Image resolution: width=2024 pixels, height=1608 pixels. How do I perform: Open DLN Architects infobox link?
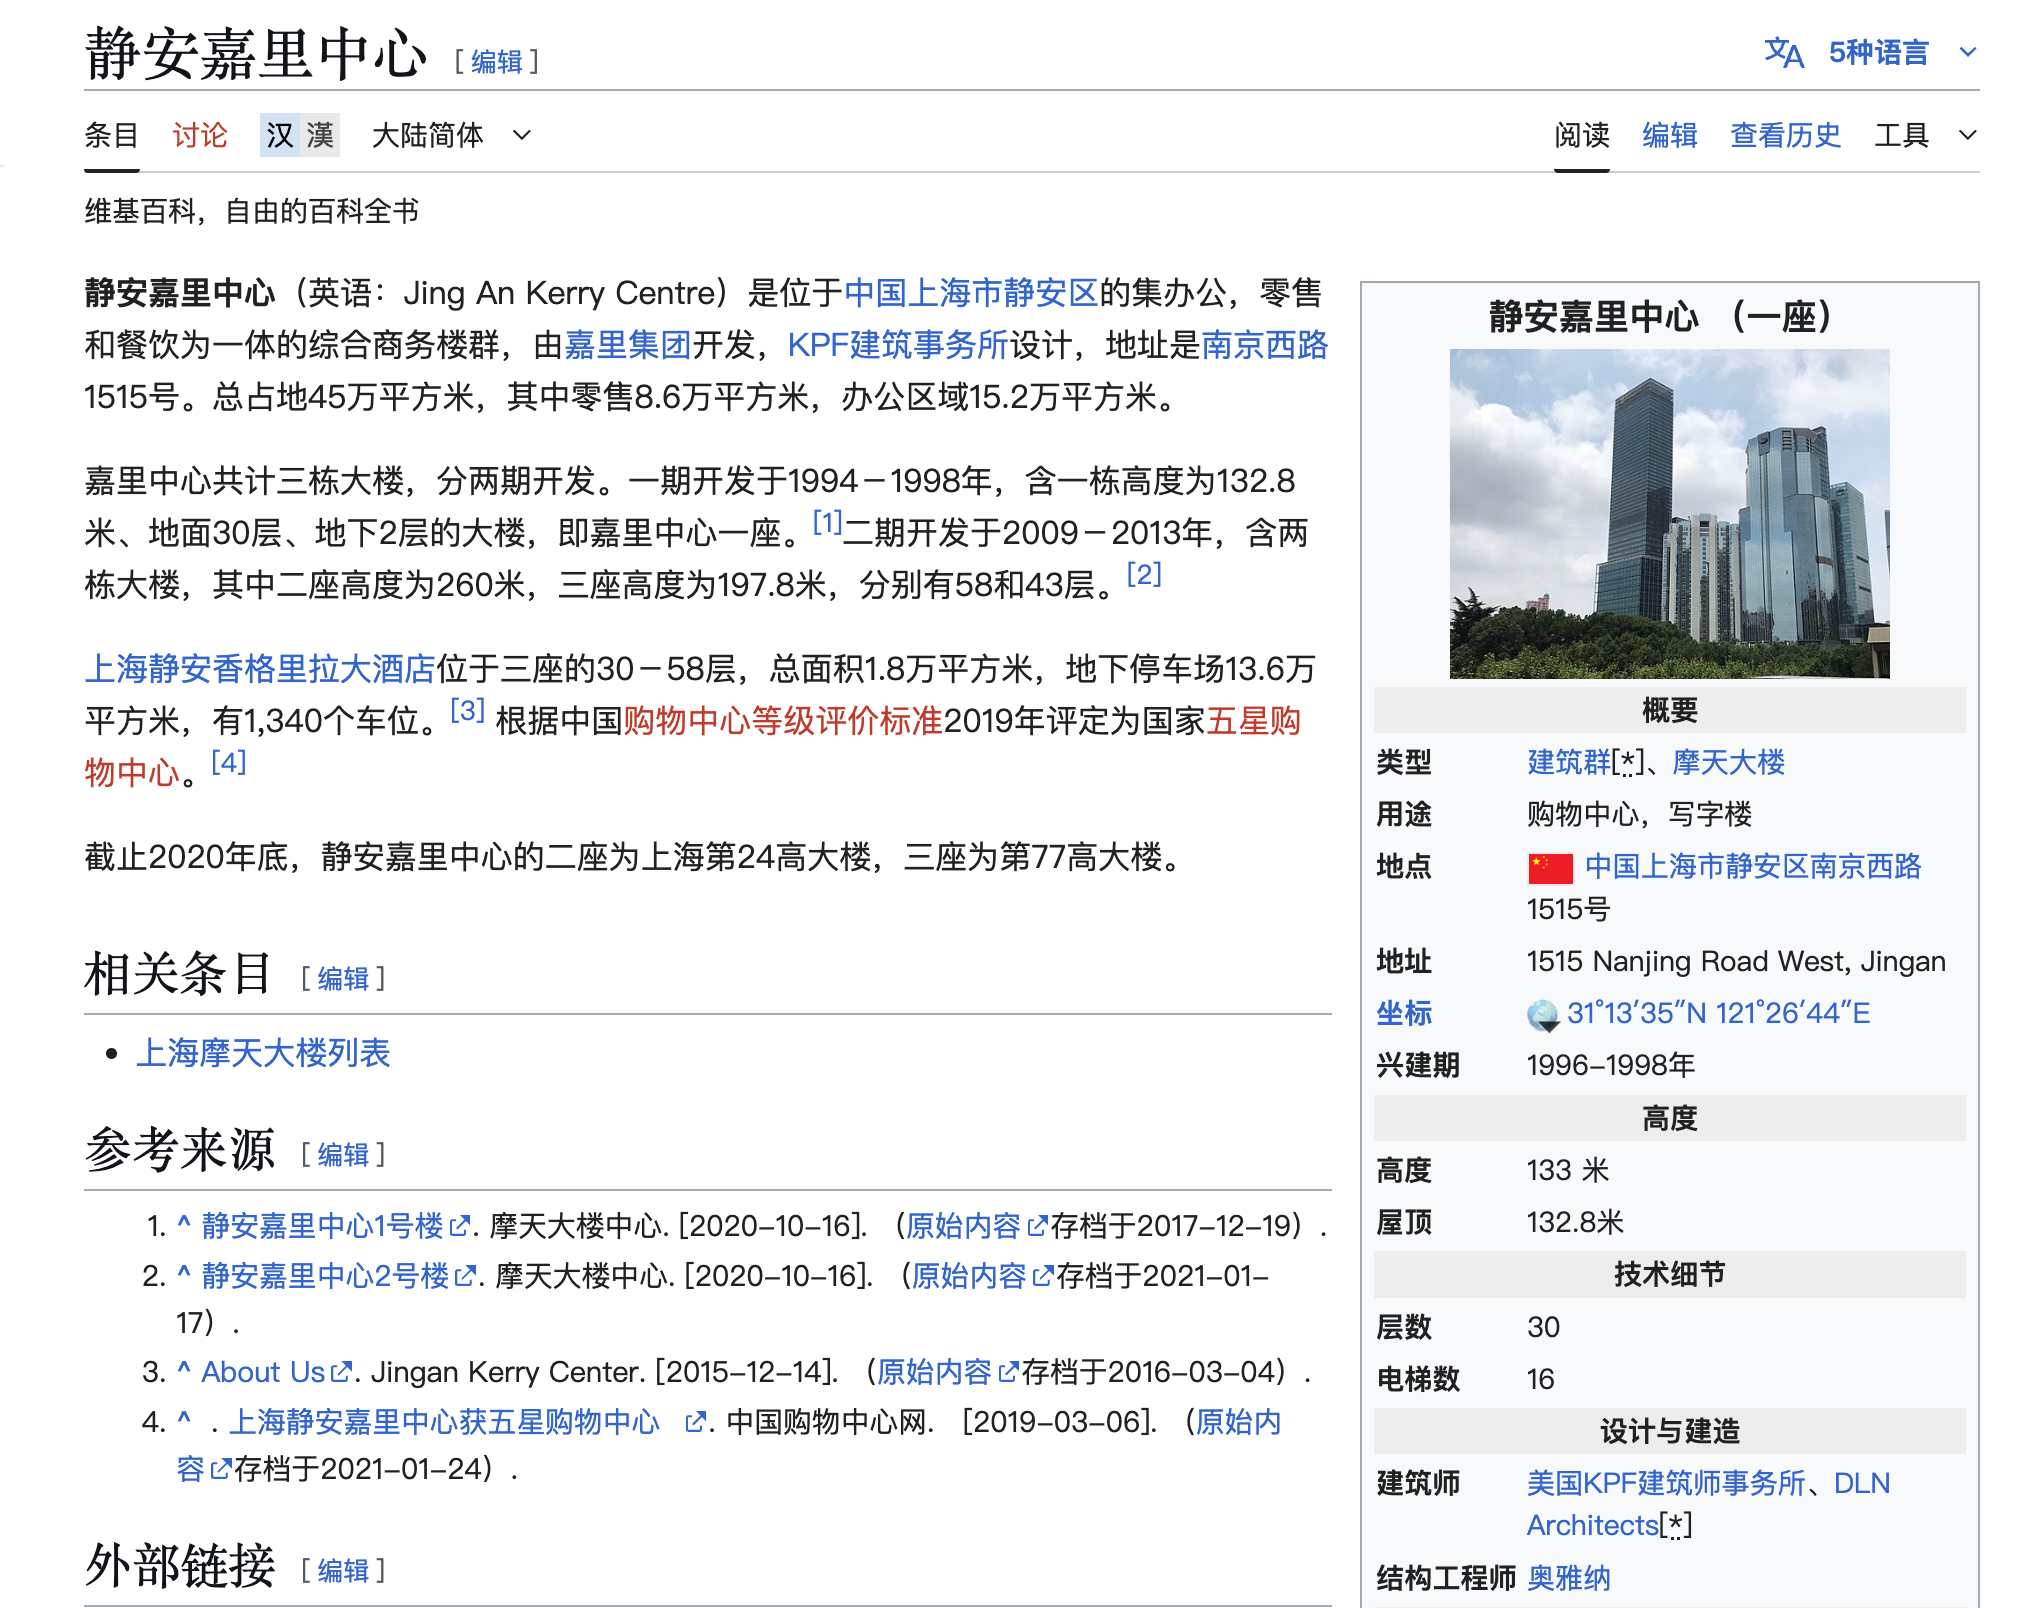click(1709, 1504)
